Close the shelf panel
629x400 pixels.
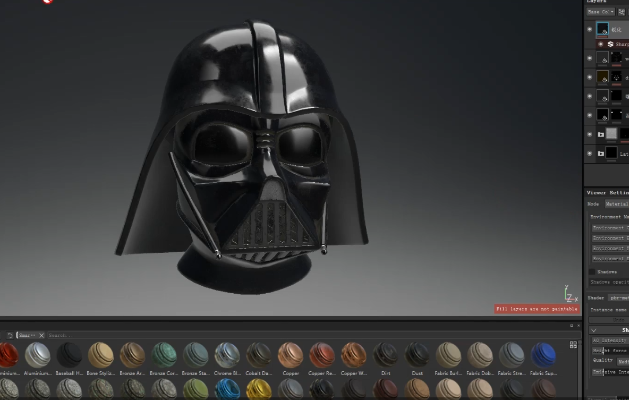point(578,326)
